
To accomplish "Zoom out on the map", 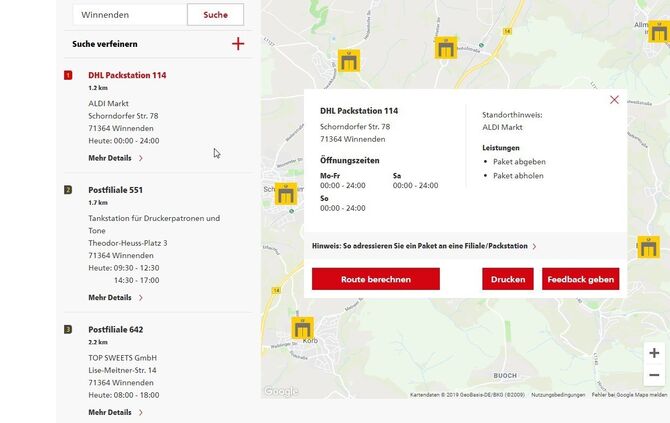I will [x=654, y=375].
